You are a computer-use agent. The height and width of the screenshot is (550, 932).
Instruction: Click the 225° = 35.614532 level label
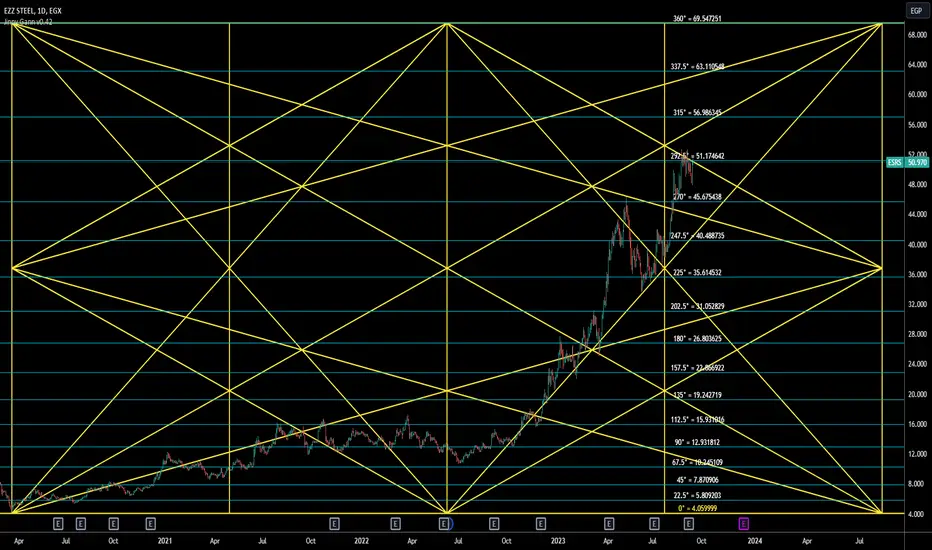[x=697, y=273]
